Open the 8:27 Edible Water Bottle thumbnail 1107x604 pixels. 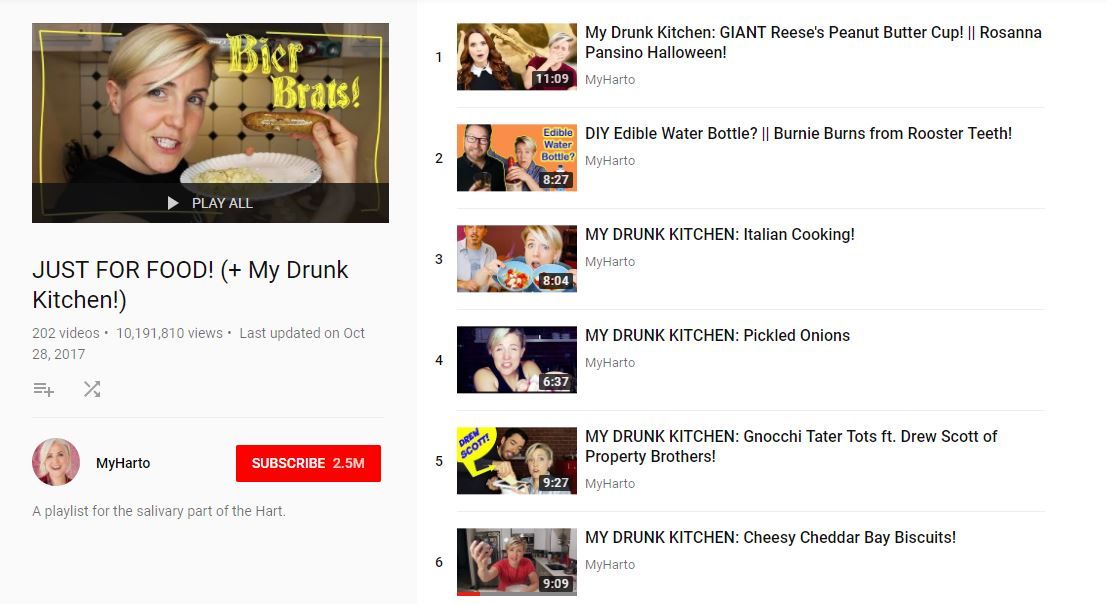517,157
